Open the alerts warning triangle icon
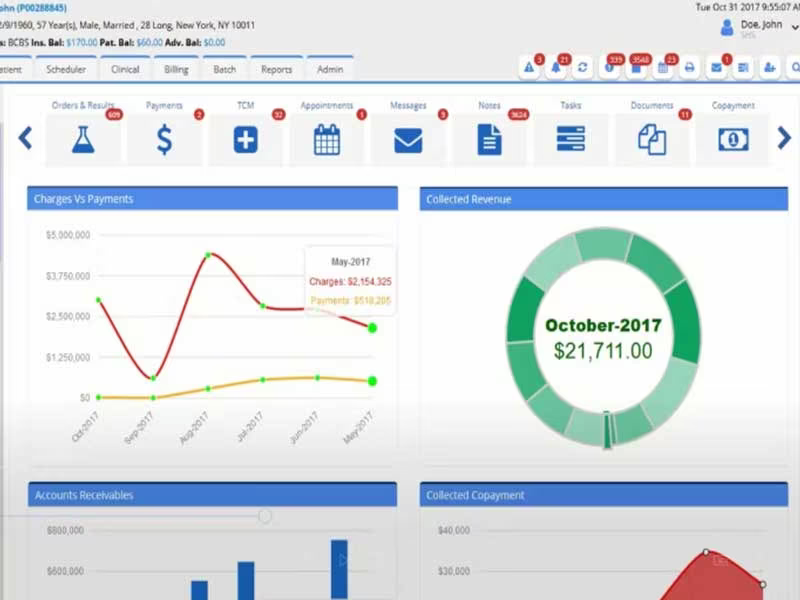This screenshot has height=600, width=800. point(529,67)
